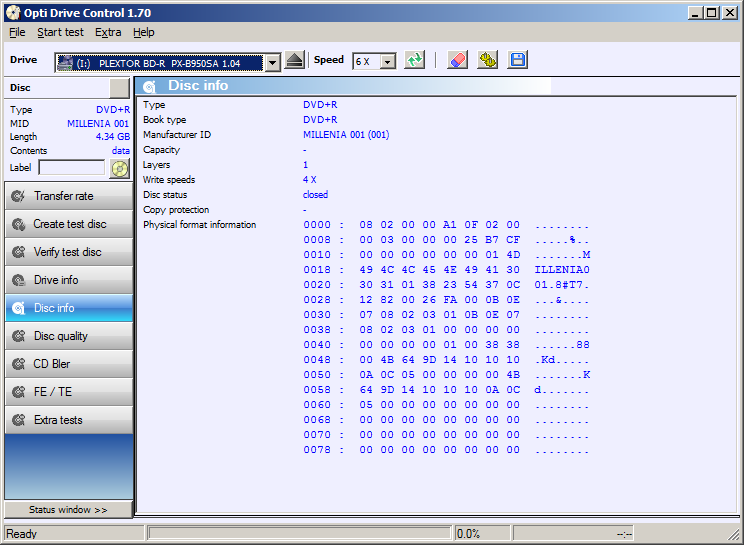
Task: Click the progress bar in status bar
Action: (299, 533)
